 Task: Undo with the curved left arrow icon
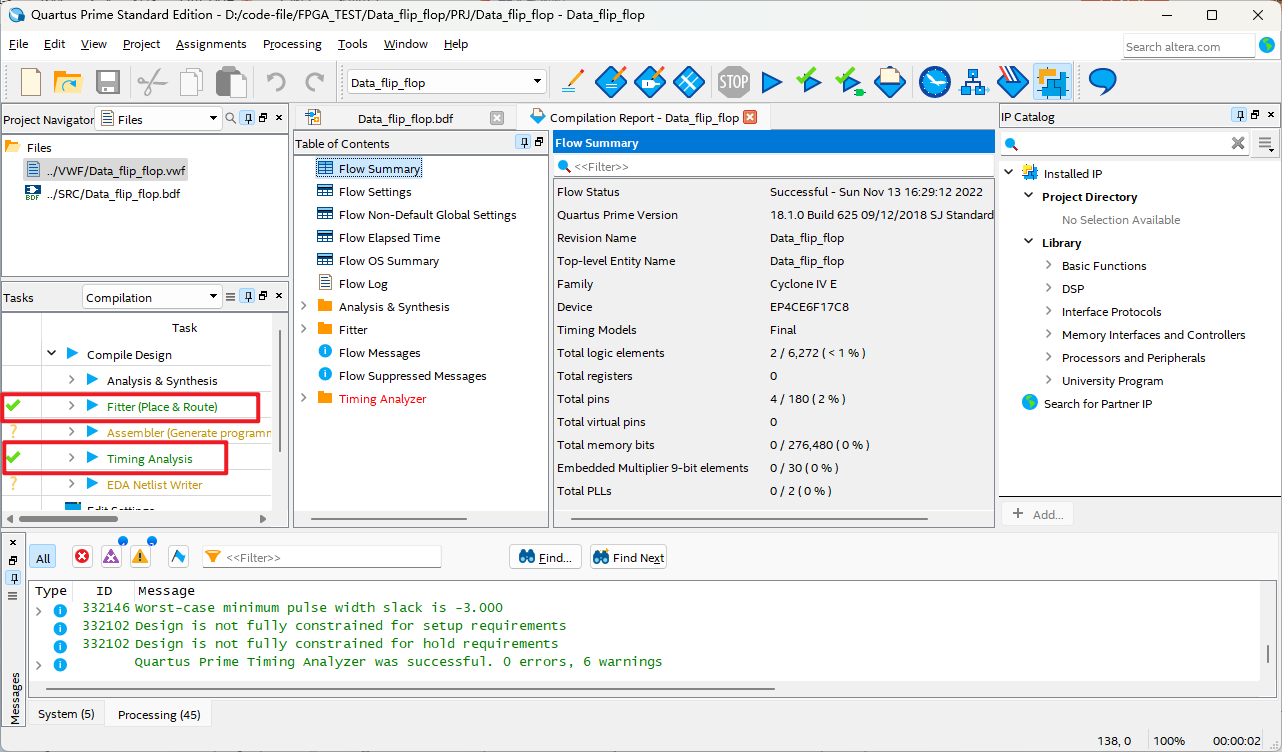point(275,82)
